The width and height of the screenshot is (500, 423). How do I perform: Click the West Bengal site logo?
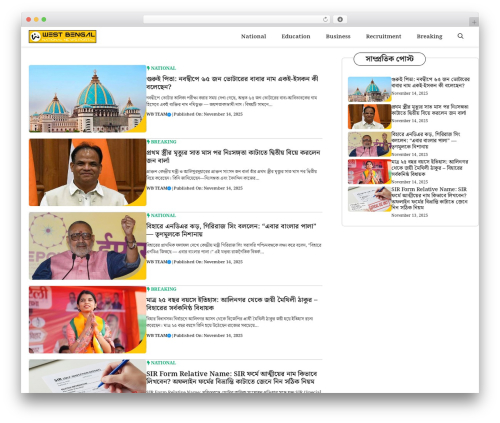pos(63,36)
